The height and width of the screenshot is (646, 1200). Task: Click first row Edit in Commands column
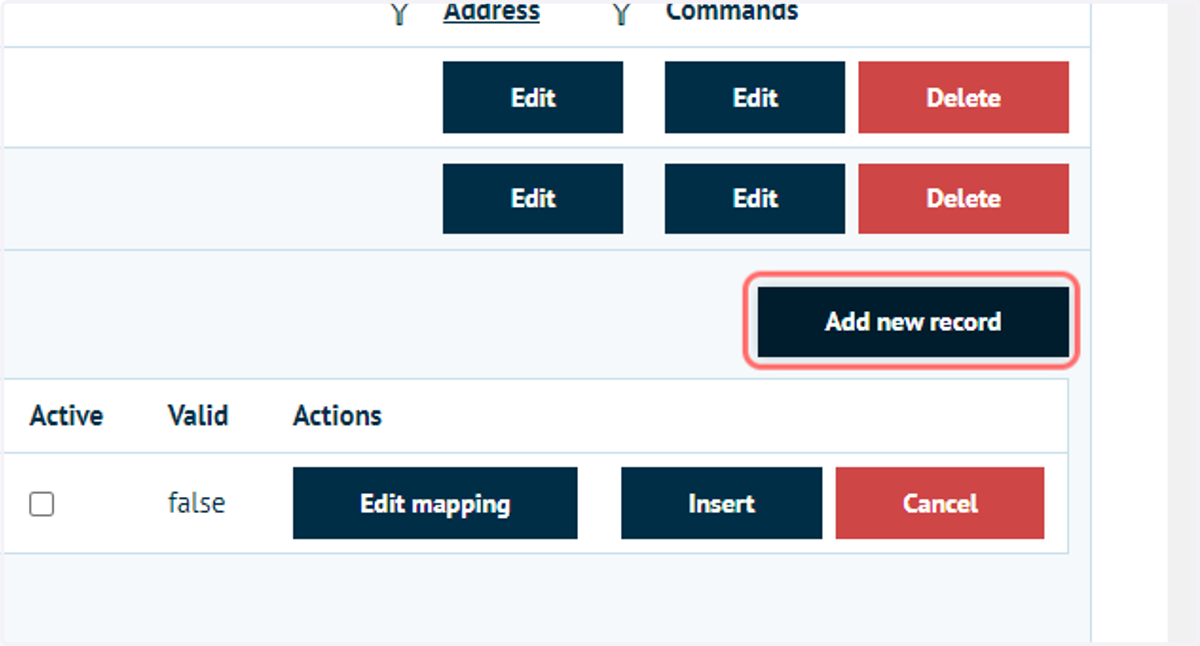[x=755, y=98]
